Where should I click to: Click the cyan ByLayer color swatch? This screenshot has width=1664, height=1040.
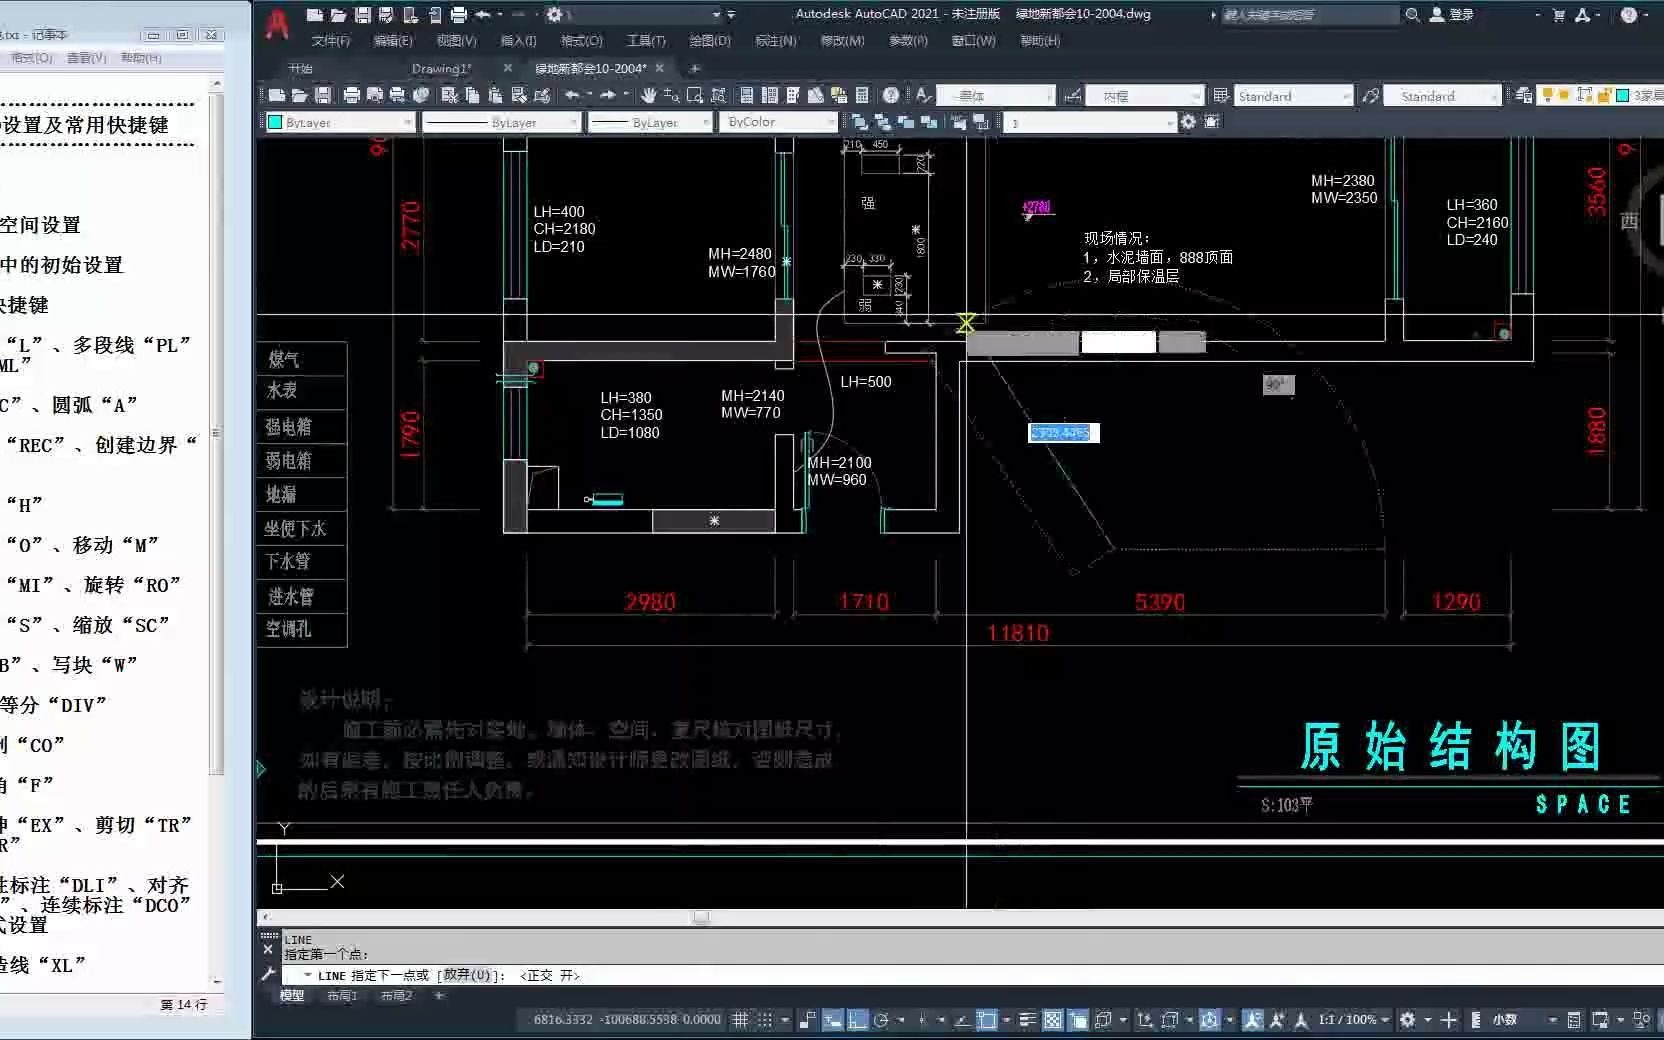(x=274, y=122)
